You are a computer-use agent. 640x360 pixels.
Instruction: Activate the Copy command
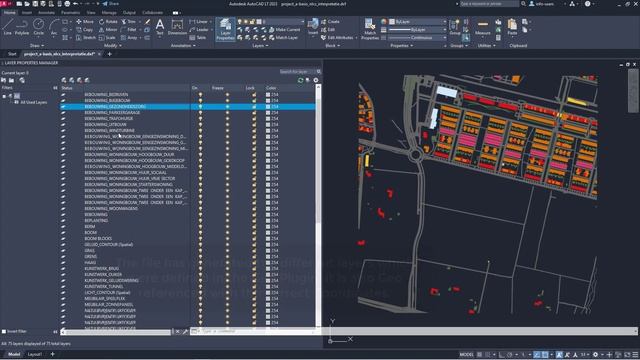click(x=85, y=30)
